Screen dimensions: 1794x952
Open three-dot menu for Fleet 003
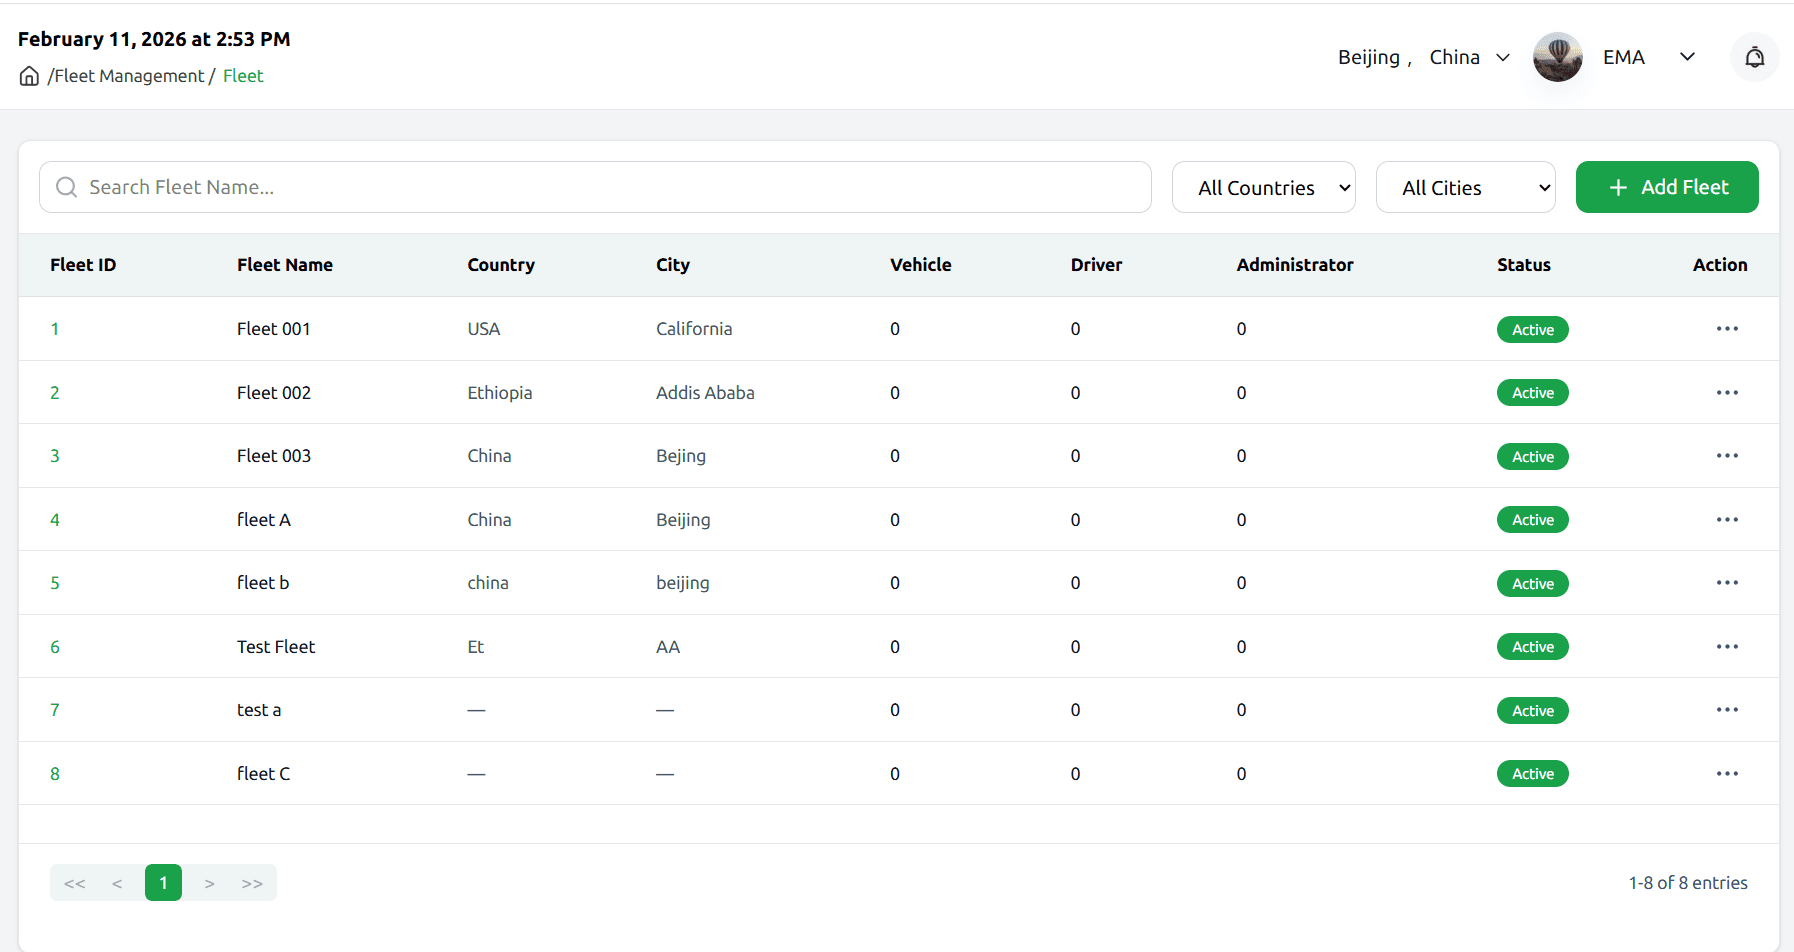tap(1726, 456)
